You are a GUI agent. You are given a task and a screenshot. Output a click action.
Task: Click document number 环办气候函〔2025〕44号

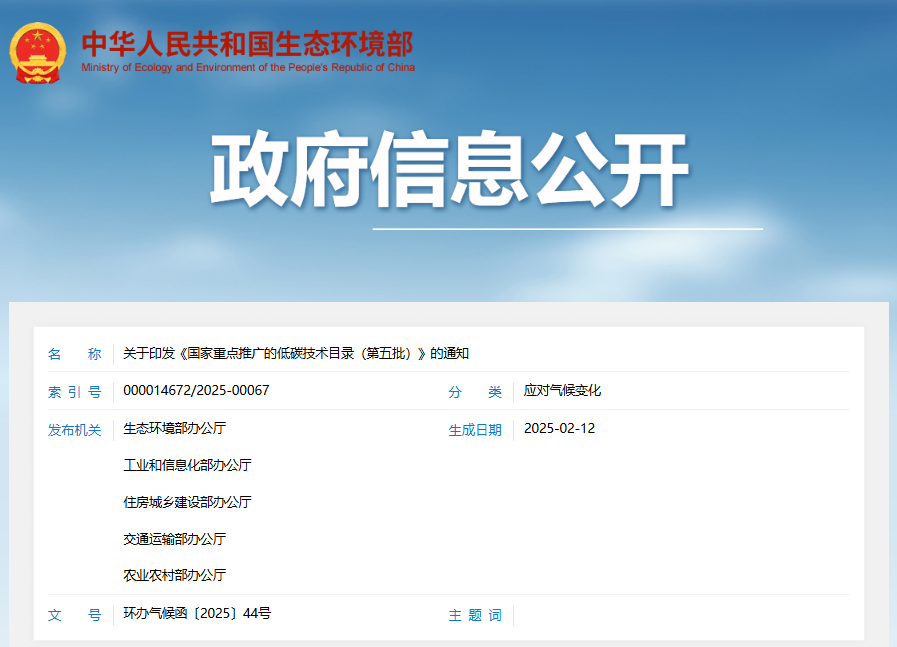[x=197, y=613]
